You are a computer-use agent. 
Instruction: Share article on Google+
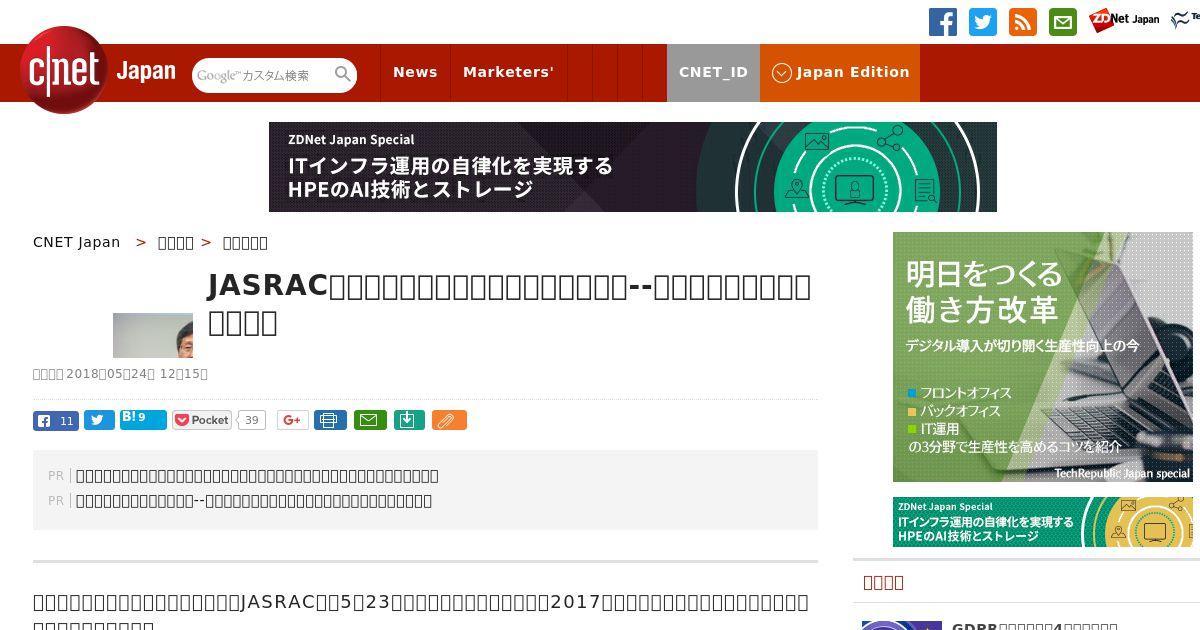(292, 420)
